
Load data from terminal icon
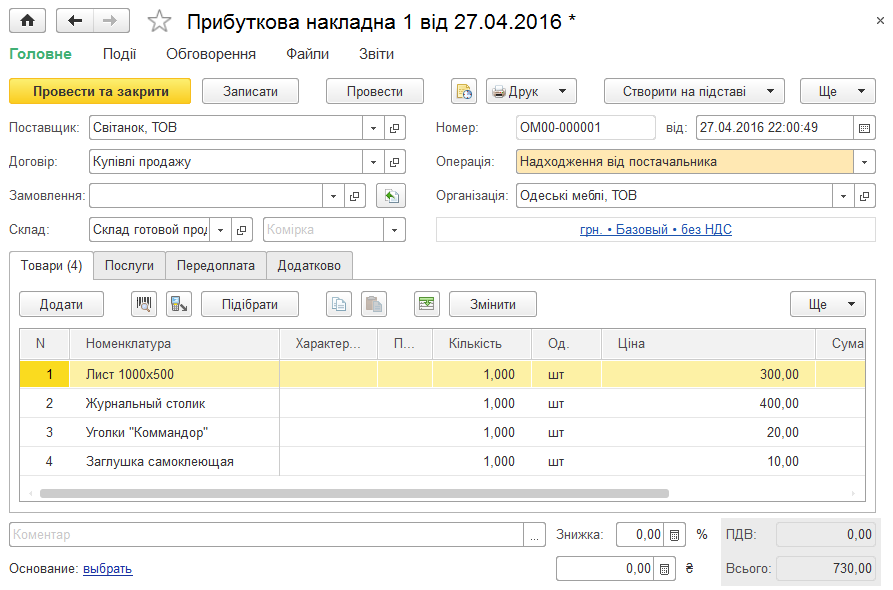[179, 304]
